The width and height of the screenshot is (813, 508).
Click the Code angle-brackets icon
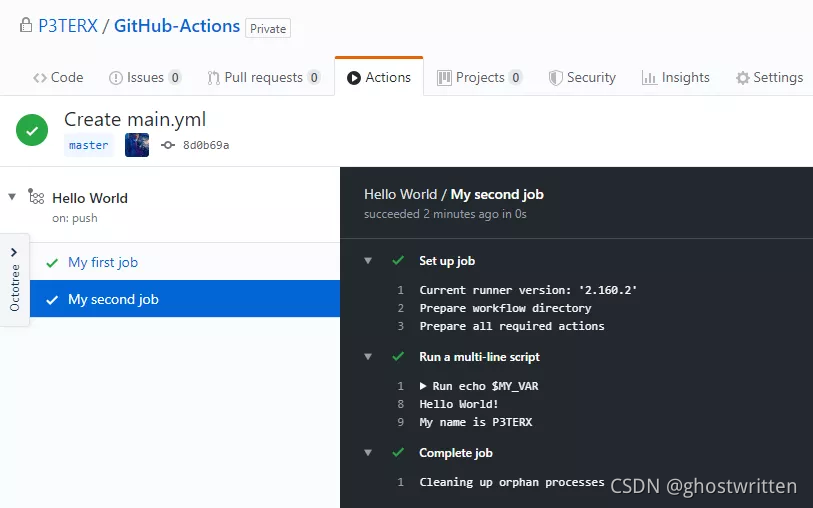pyautogui.click(x=40, y=78)
